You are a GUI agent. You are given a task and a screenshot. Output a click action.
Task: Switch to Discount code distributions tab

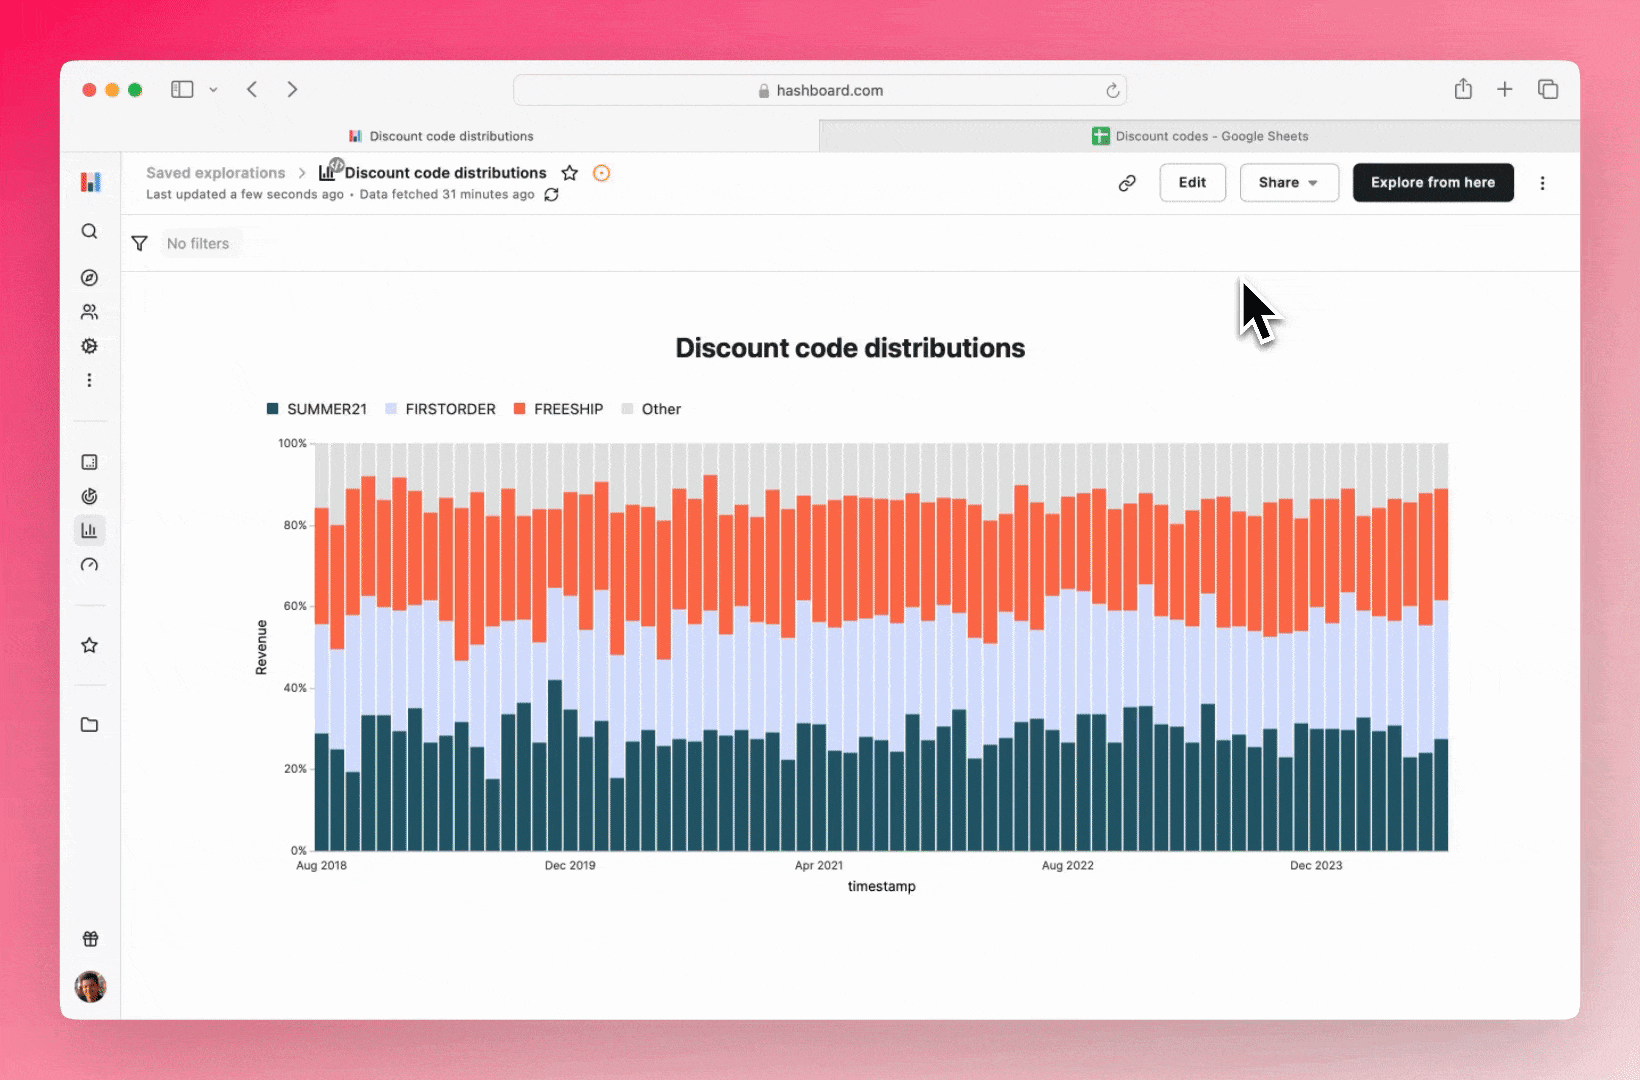440,136
